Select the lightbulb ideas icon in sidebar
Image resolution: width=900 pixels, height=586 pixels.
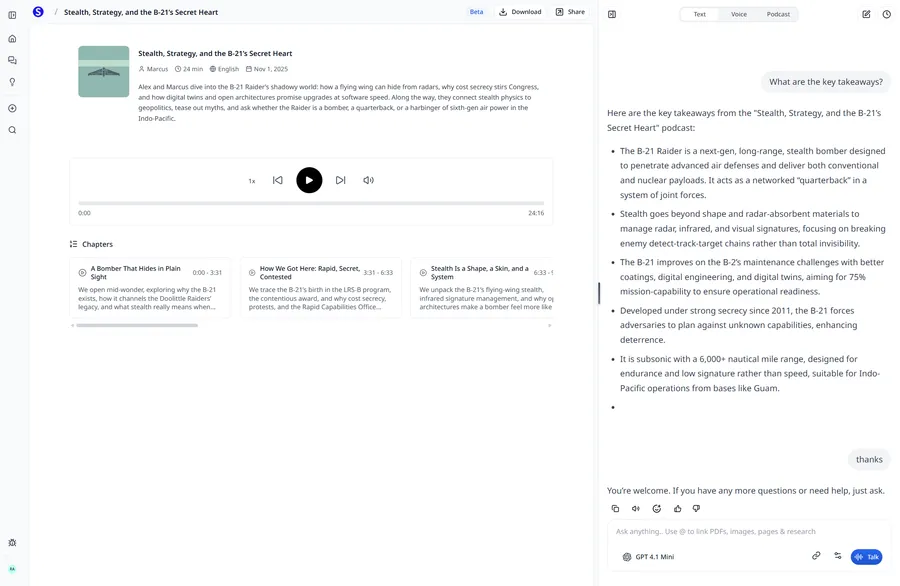[12, 82]
